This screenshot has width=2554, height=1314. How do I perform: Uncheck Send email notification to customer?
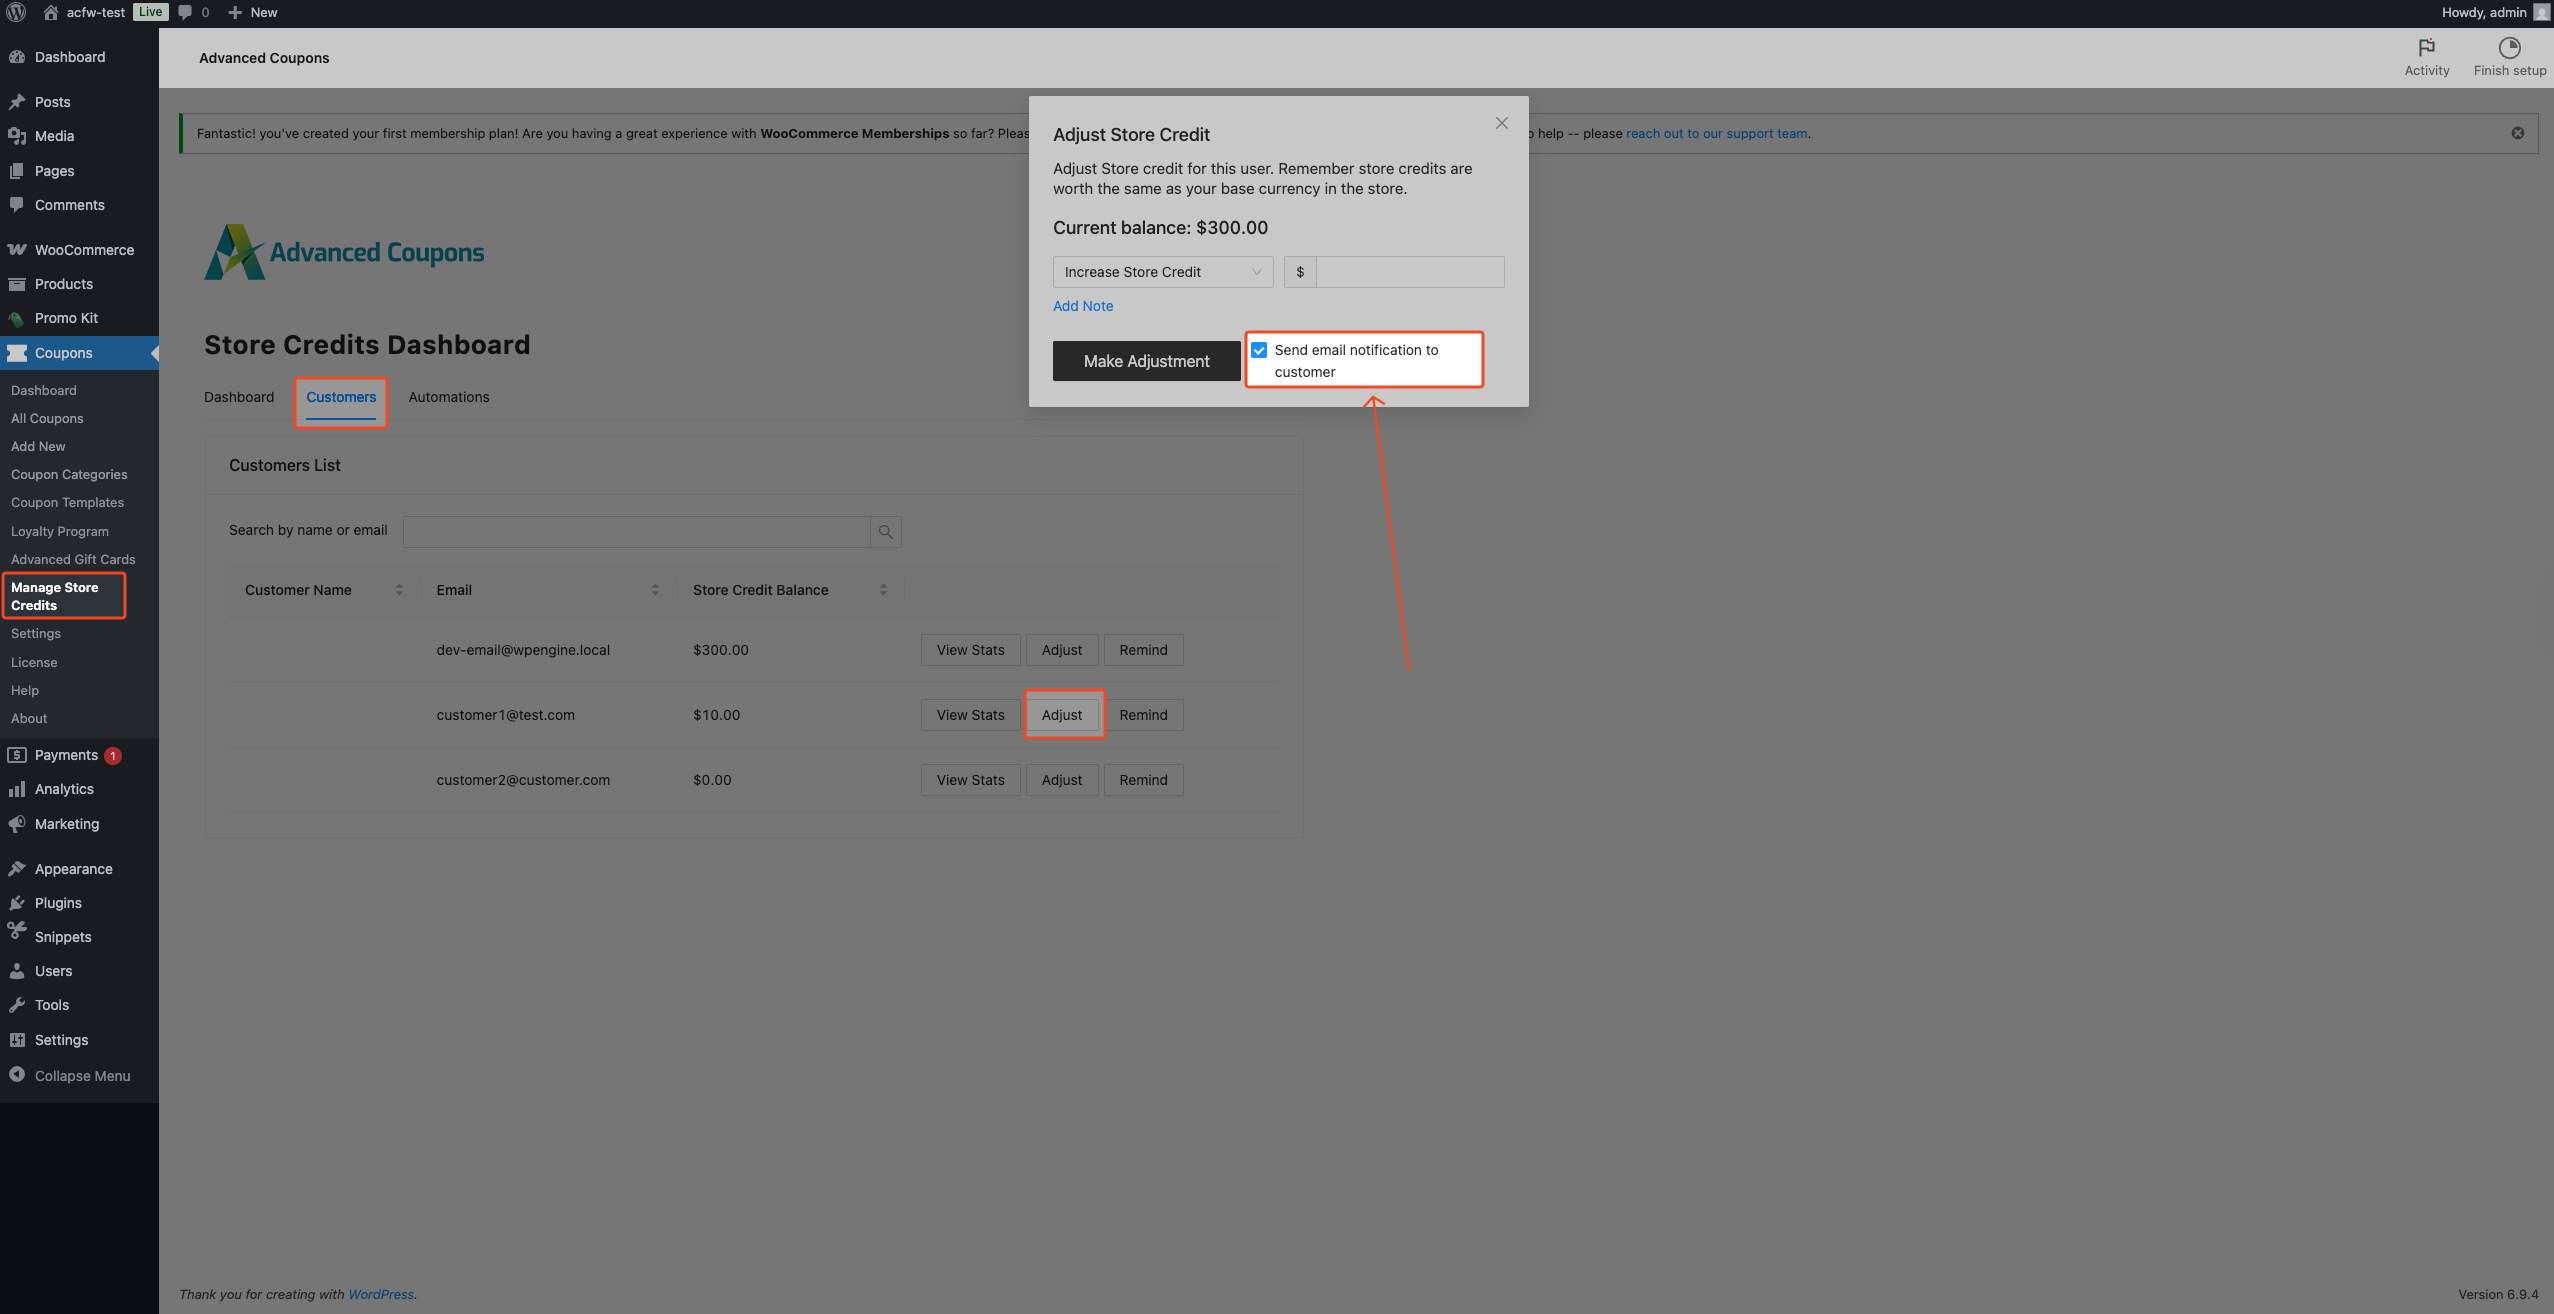1260,350
